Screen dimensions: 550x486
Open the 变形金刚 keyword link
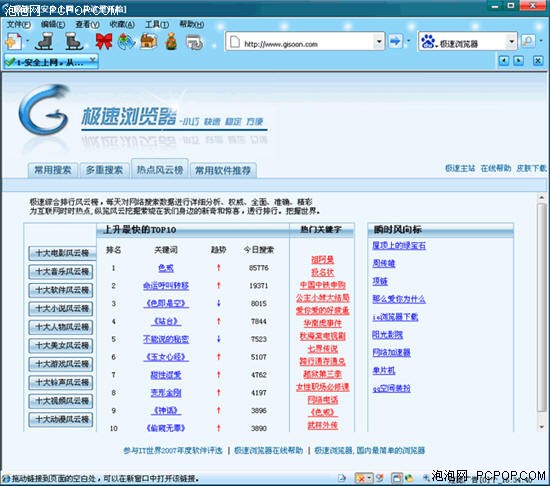tap(166, 393)
